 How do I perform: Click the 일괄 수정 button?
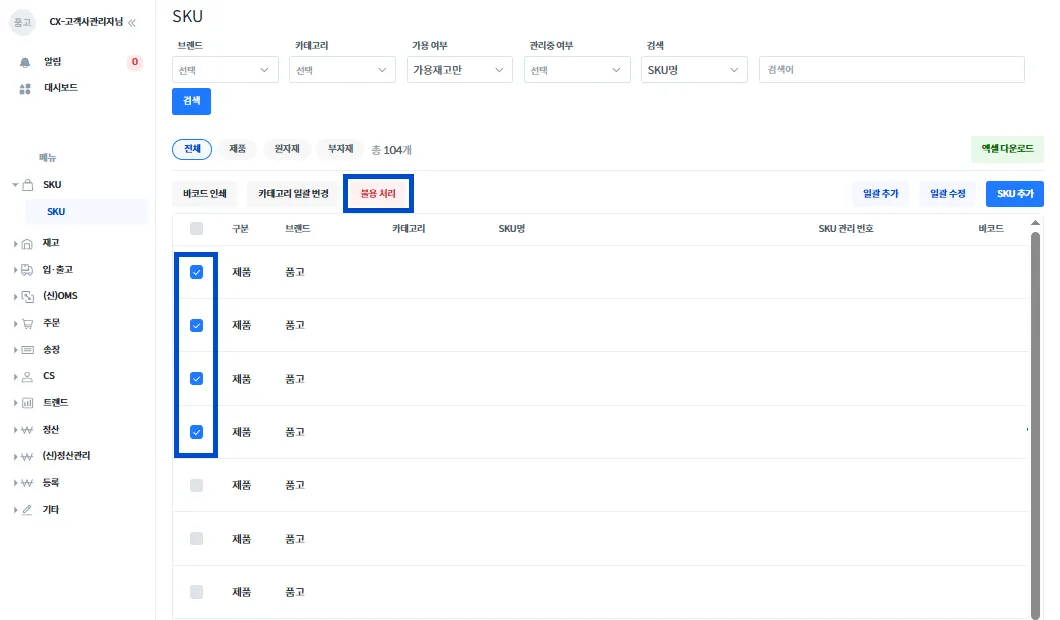947,193
